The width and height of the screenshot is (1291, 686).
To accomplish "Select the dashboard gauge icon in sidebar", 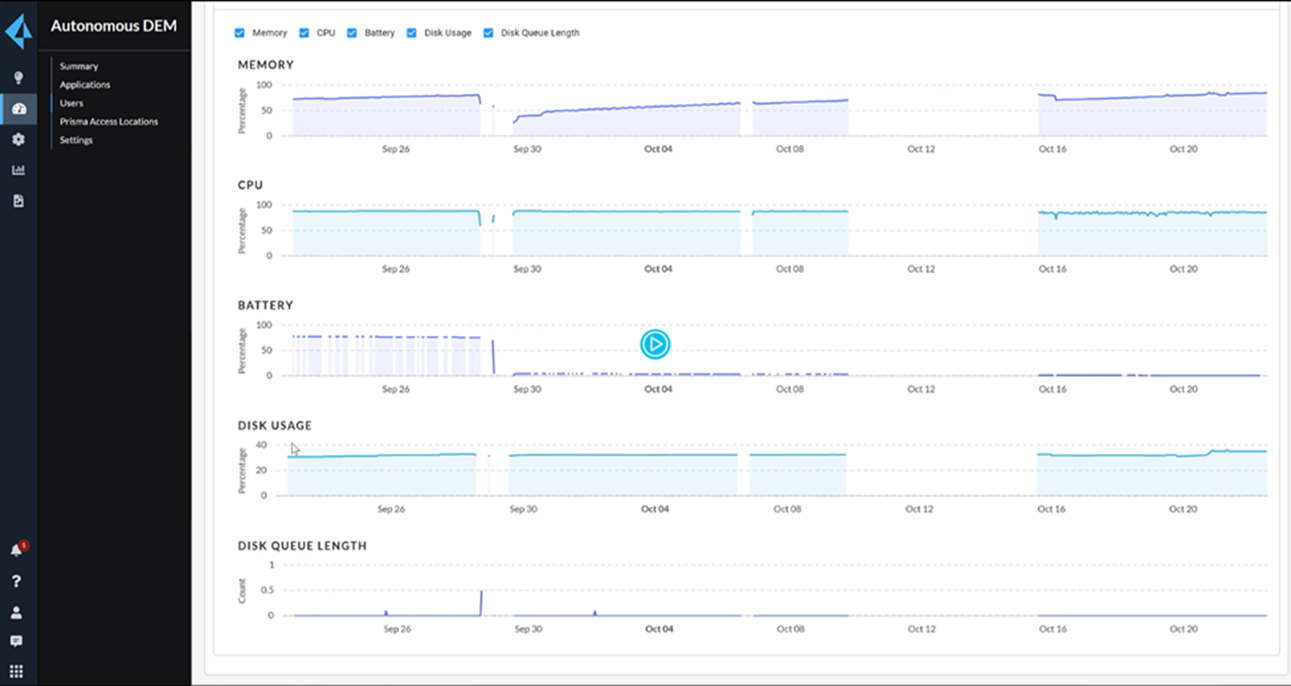I will [x=18, y=109].
